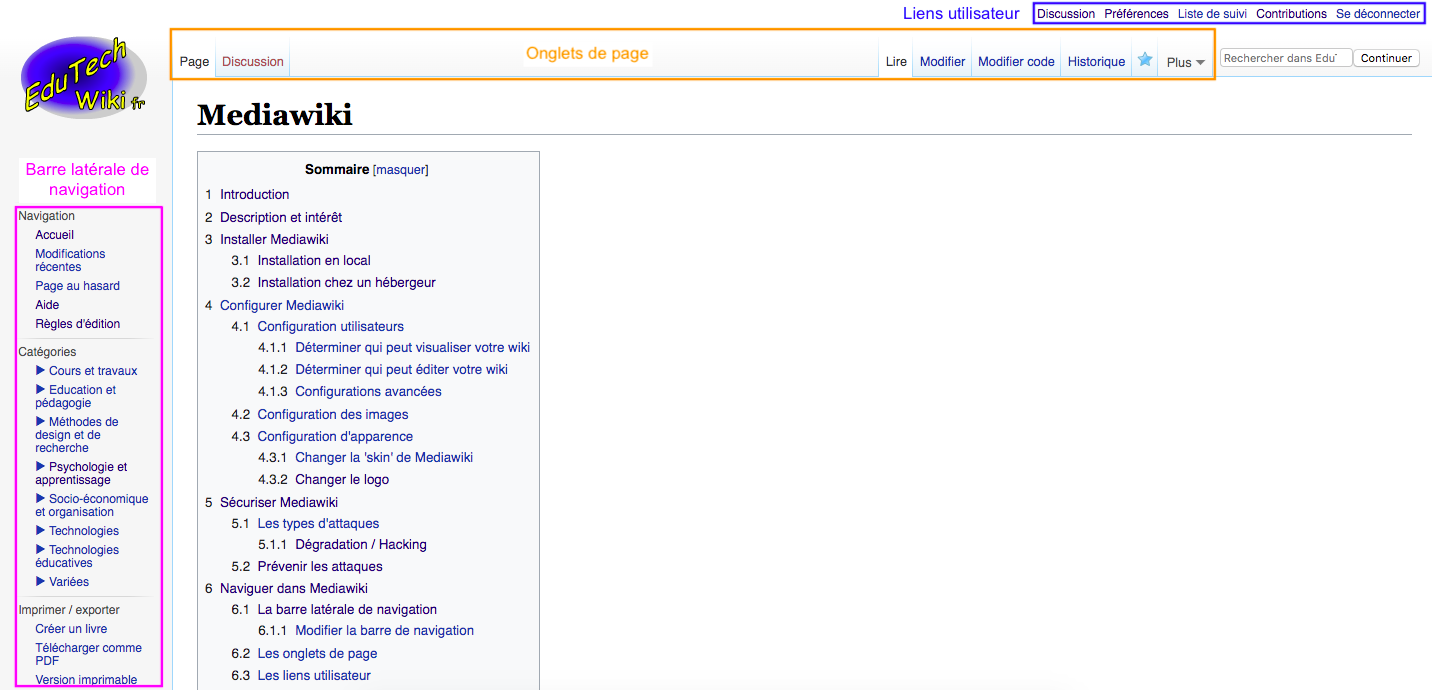Open the Plus dropdown menu
Screen dimensions: 1432x690
pyautogui.click(x=1186, y=62)
